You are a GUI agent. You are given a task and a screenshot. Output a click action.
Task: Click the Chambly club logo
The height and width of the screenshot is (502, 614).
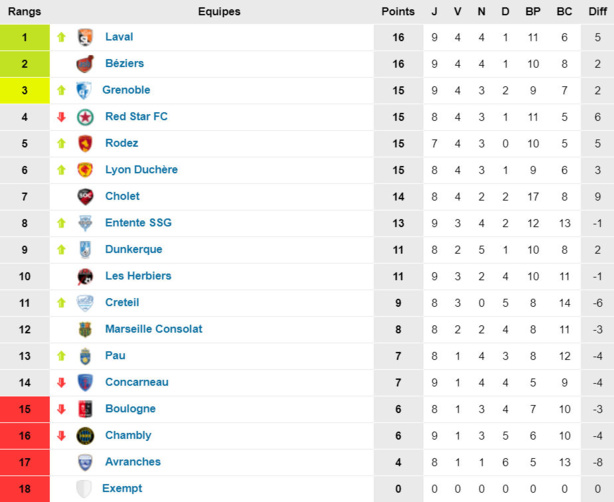click(85, 435)
